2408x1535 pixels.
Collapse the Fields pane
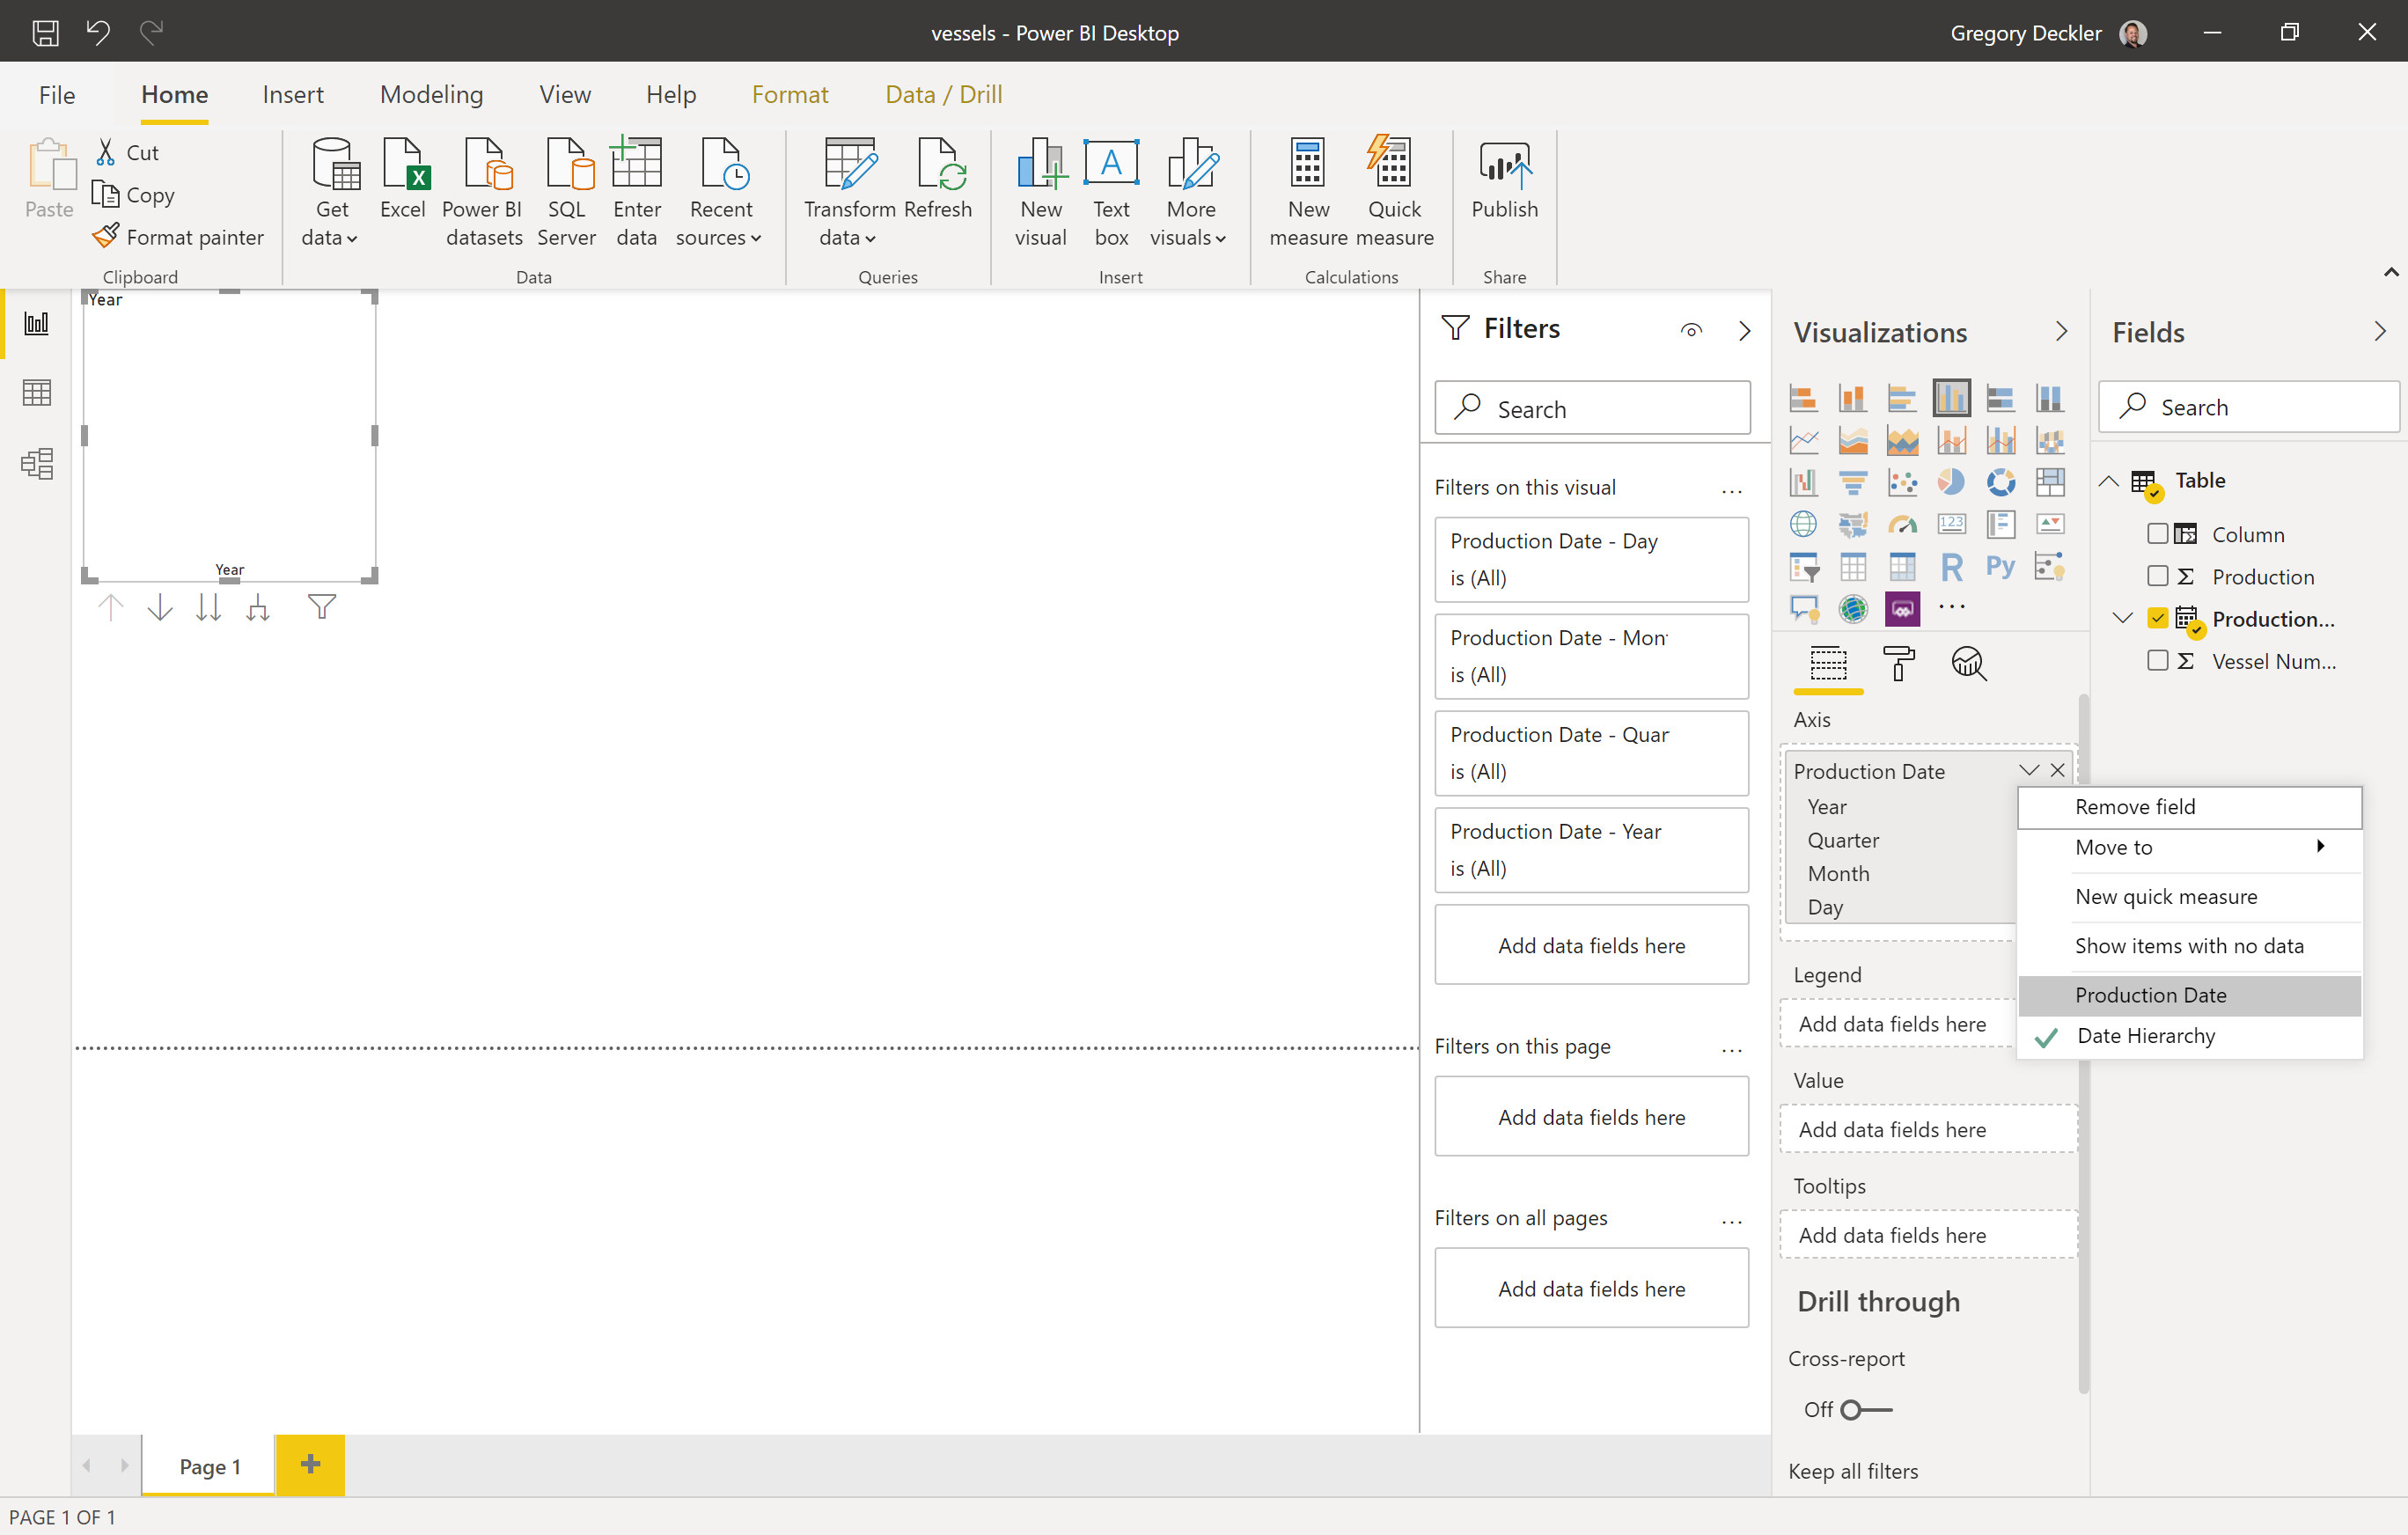point(2379,331)
